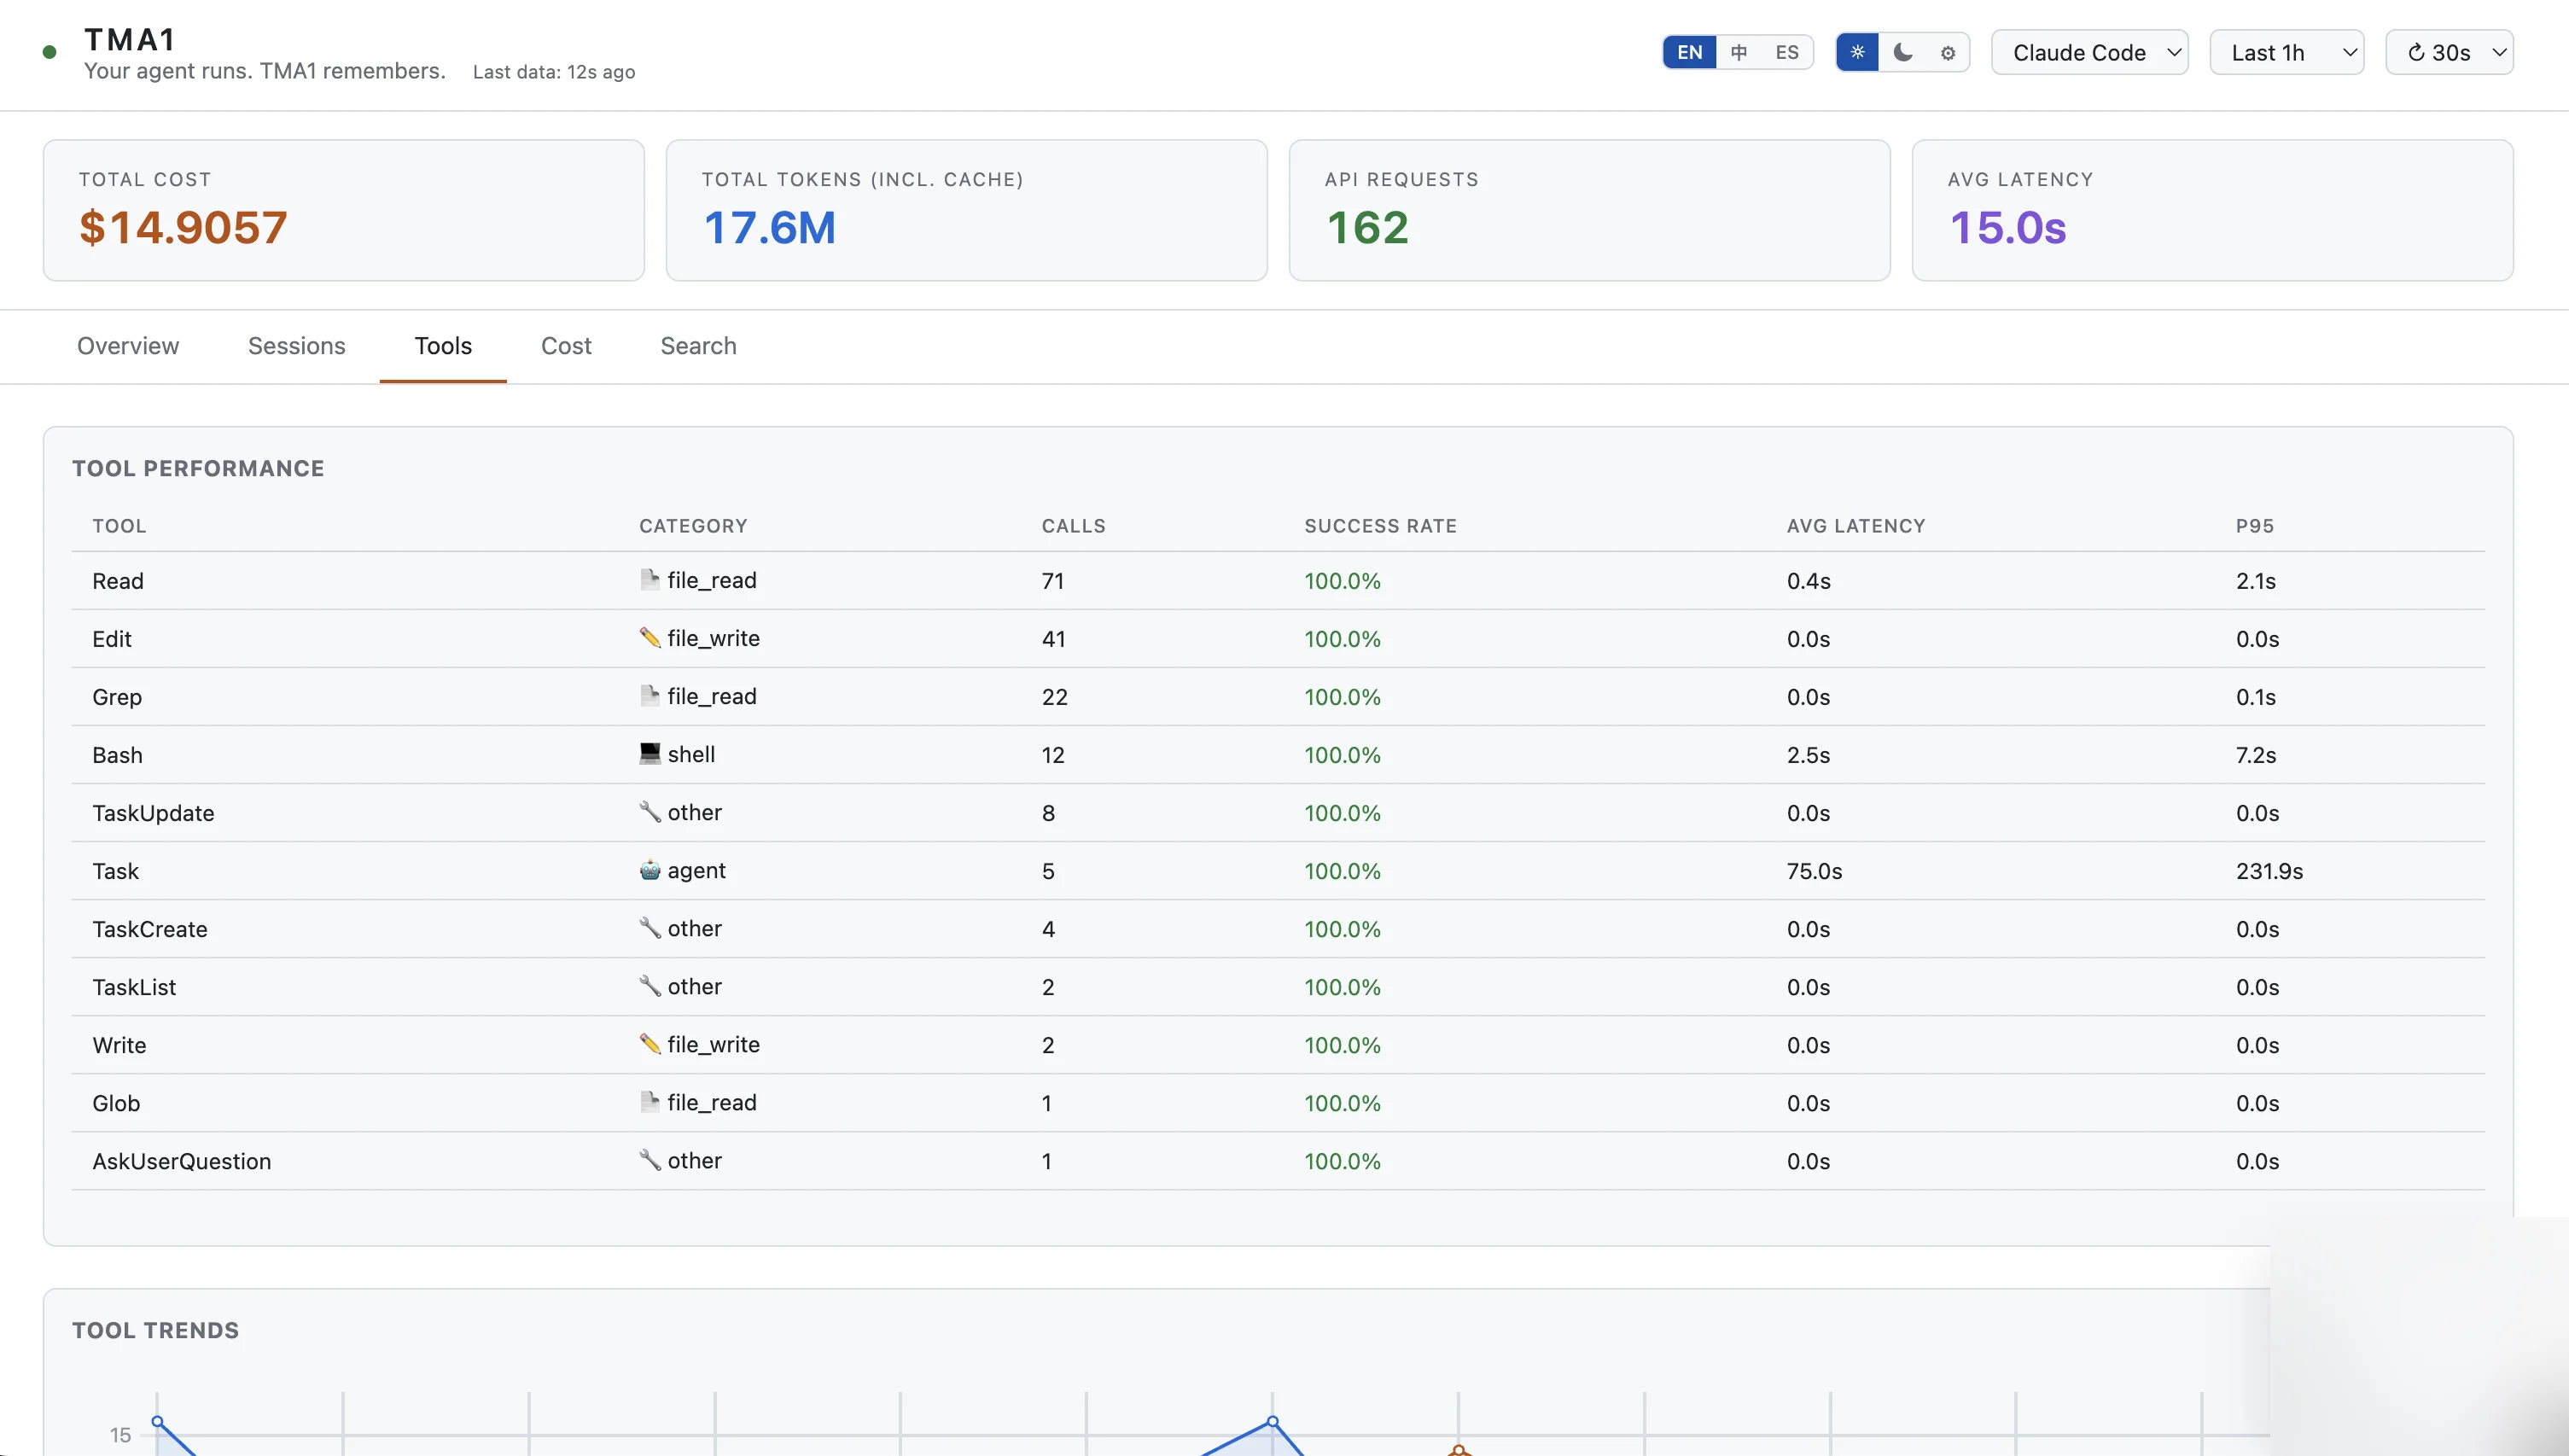Click the robot agent icon on Task row
Viewport: 2569px width, 1456px height.
pyautogui.click(x=649, y=869)
